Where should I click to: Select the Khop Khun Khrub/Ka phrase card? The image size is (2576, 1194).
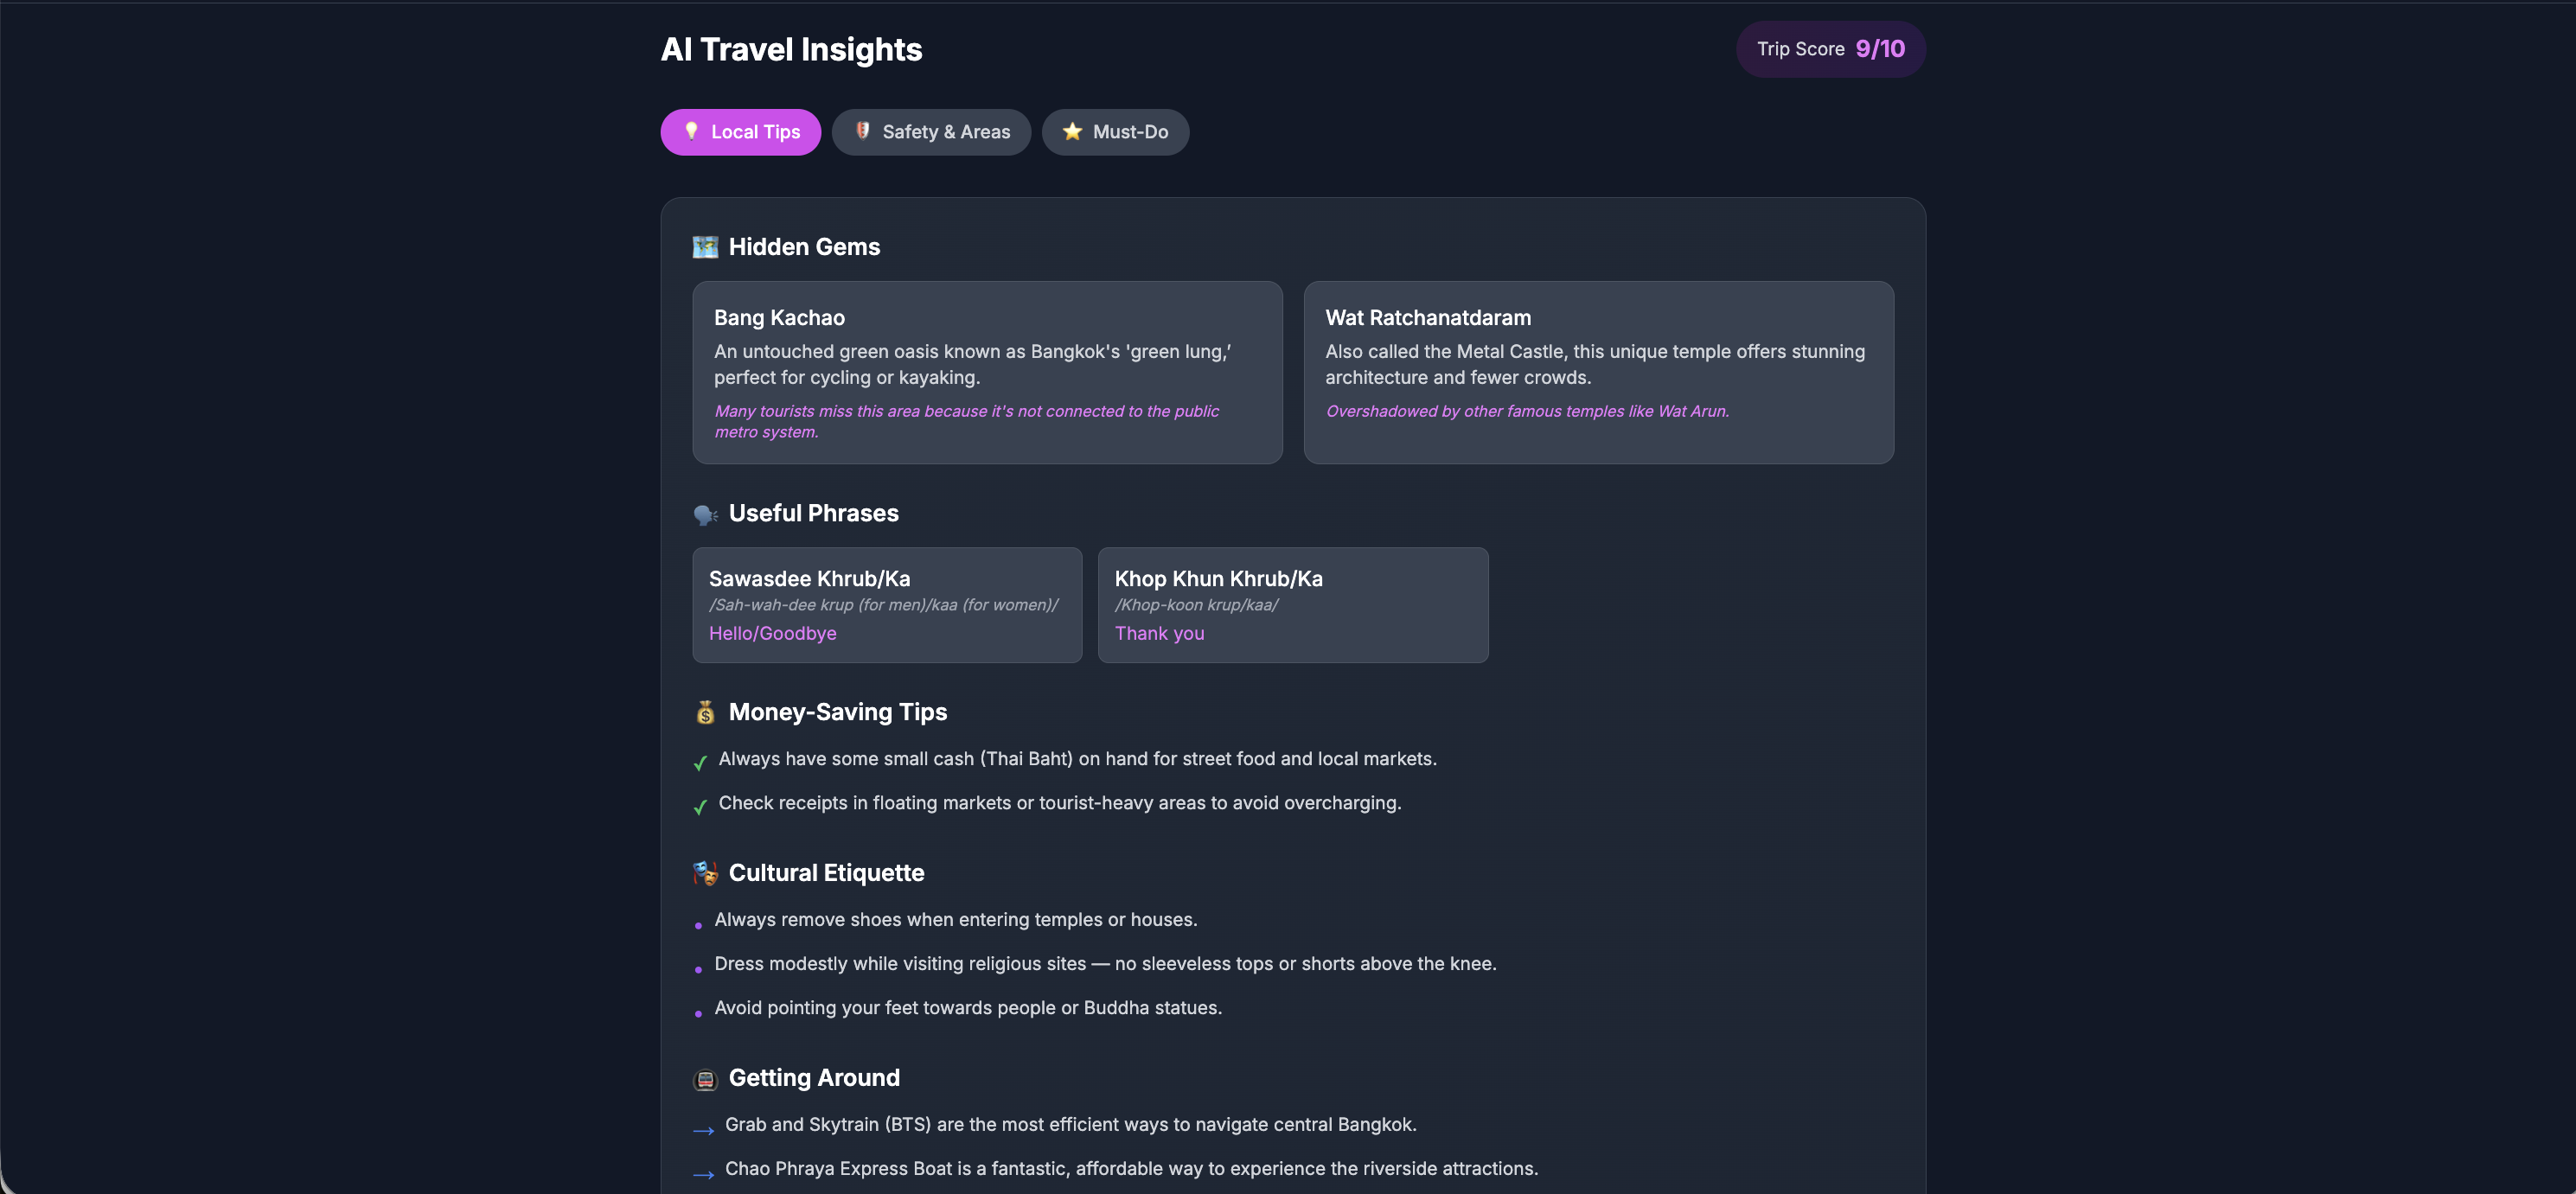[x=1292, y=604]
